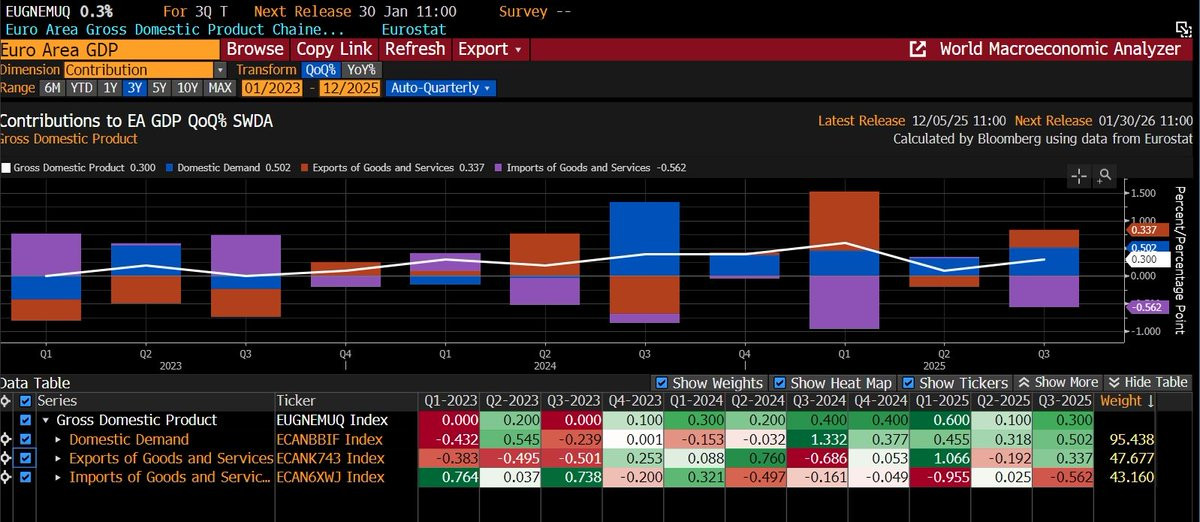This screenshot has width=1200, height=522.
Task: Edit the end date field 12/2025
Action: coord(352,88)
